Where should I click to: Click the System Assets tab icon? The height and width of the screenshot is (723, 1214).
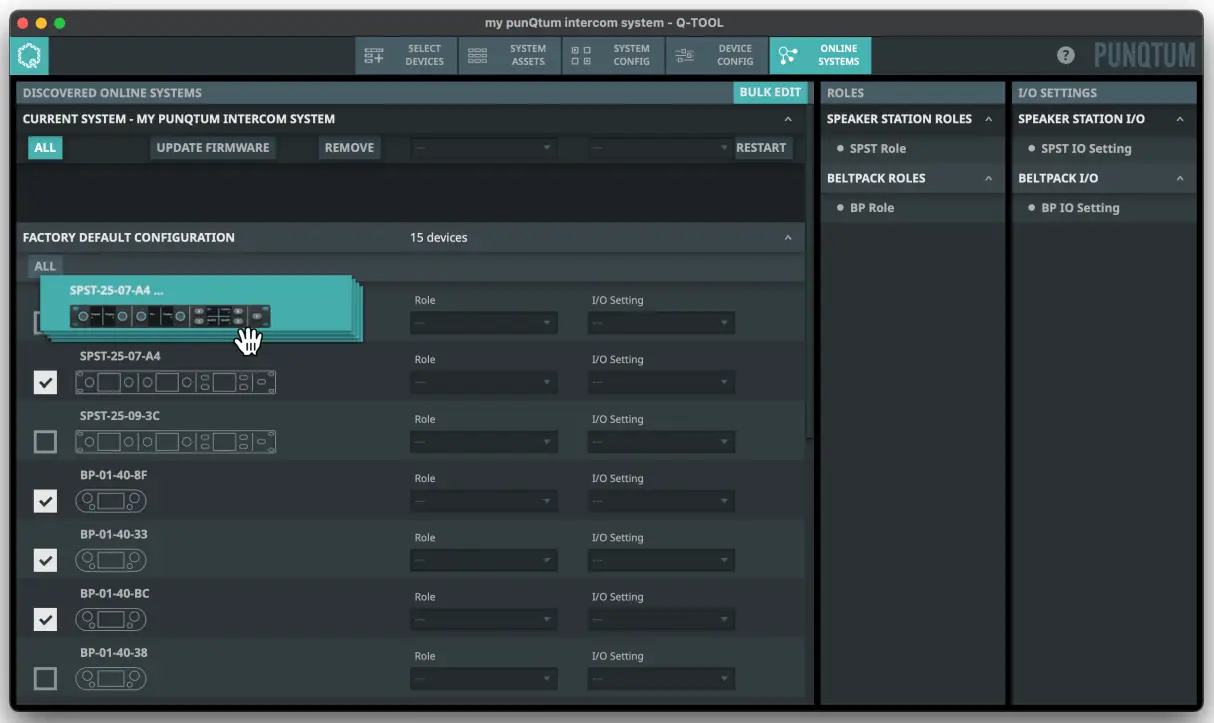click(x=478, y=56)
